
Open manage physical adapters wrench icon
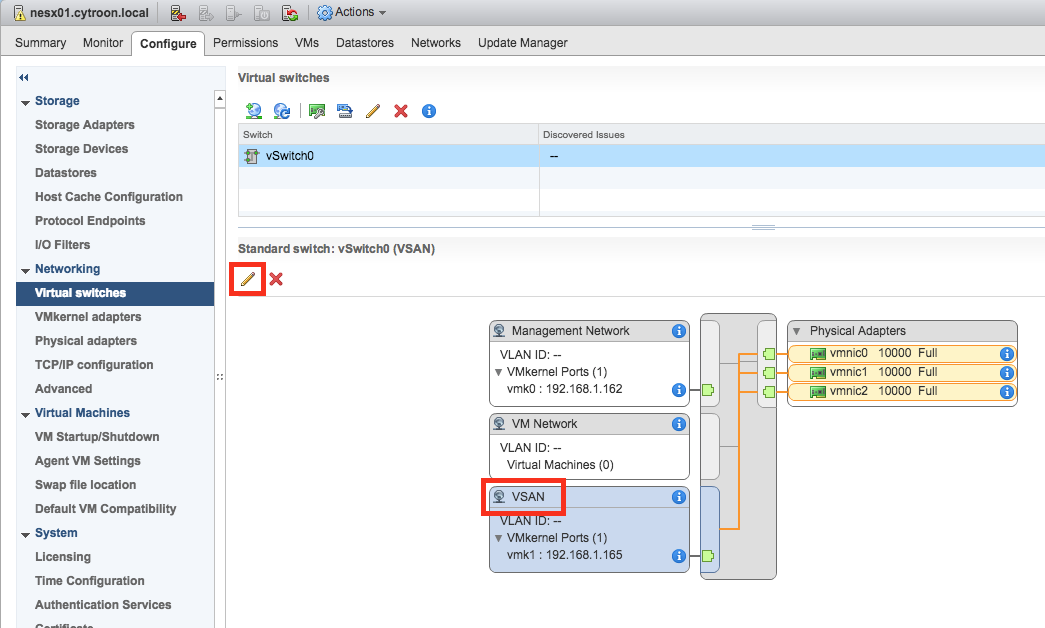317,111
